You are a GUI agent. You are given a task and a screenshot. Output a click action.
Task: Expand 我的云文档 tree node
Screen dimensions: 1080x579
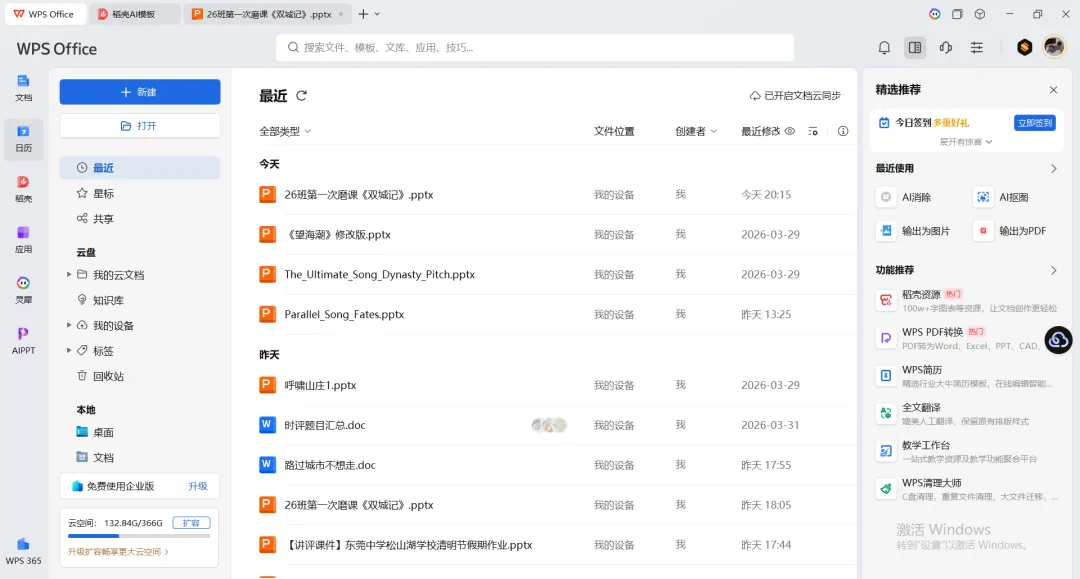(x=69, y=275)
